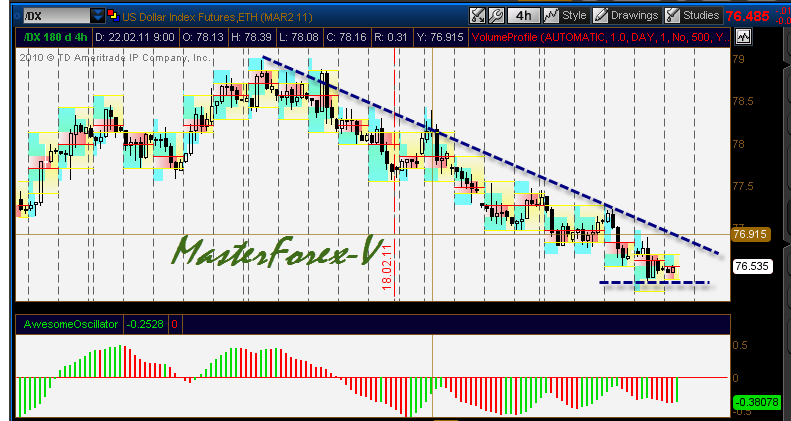Click the US Dollar Index Futures title text
Viewport: 791px width, 421px height.
click(217, 17)
